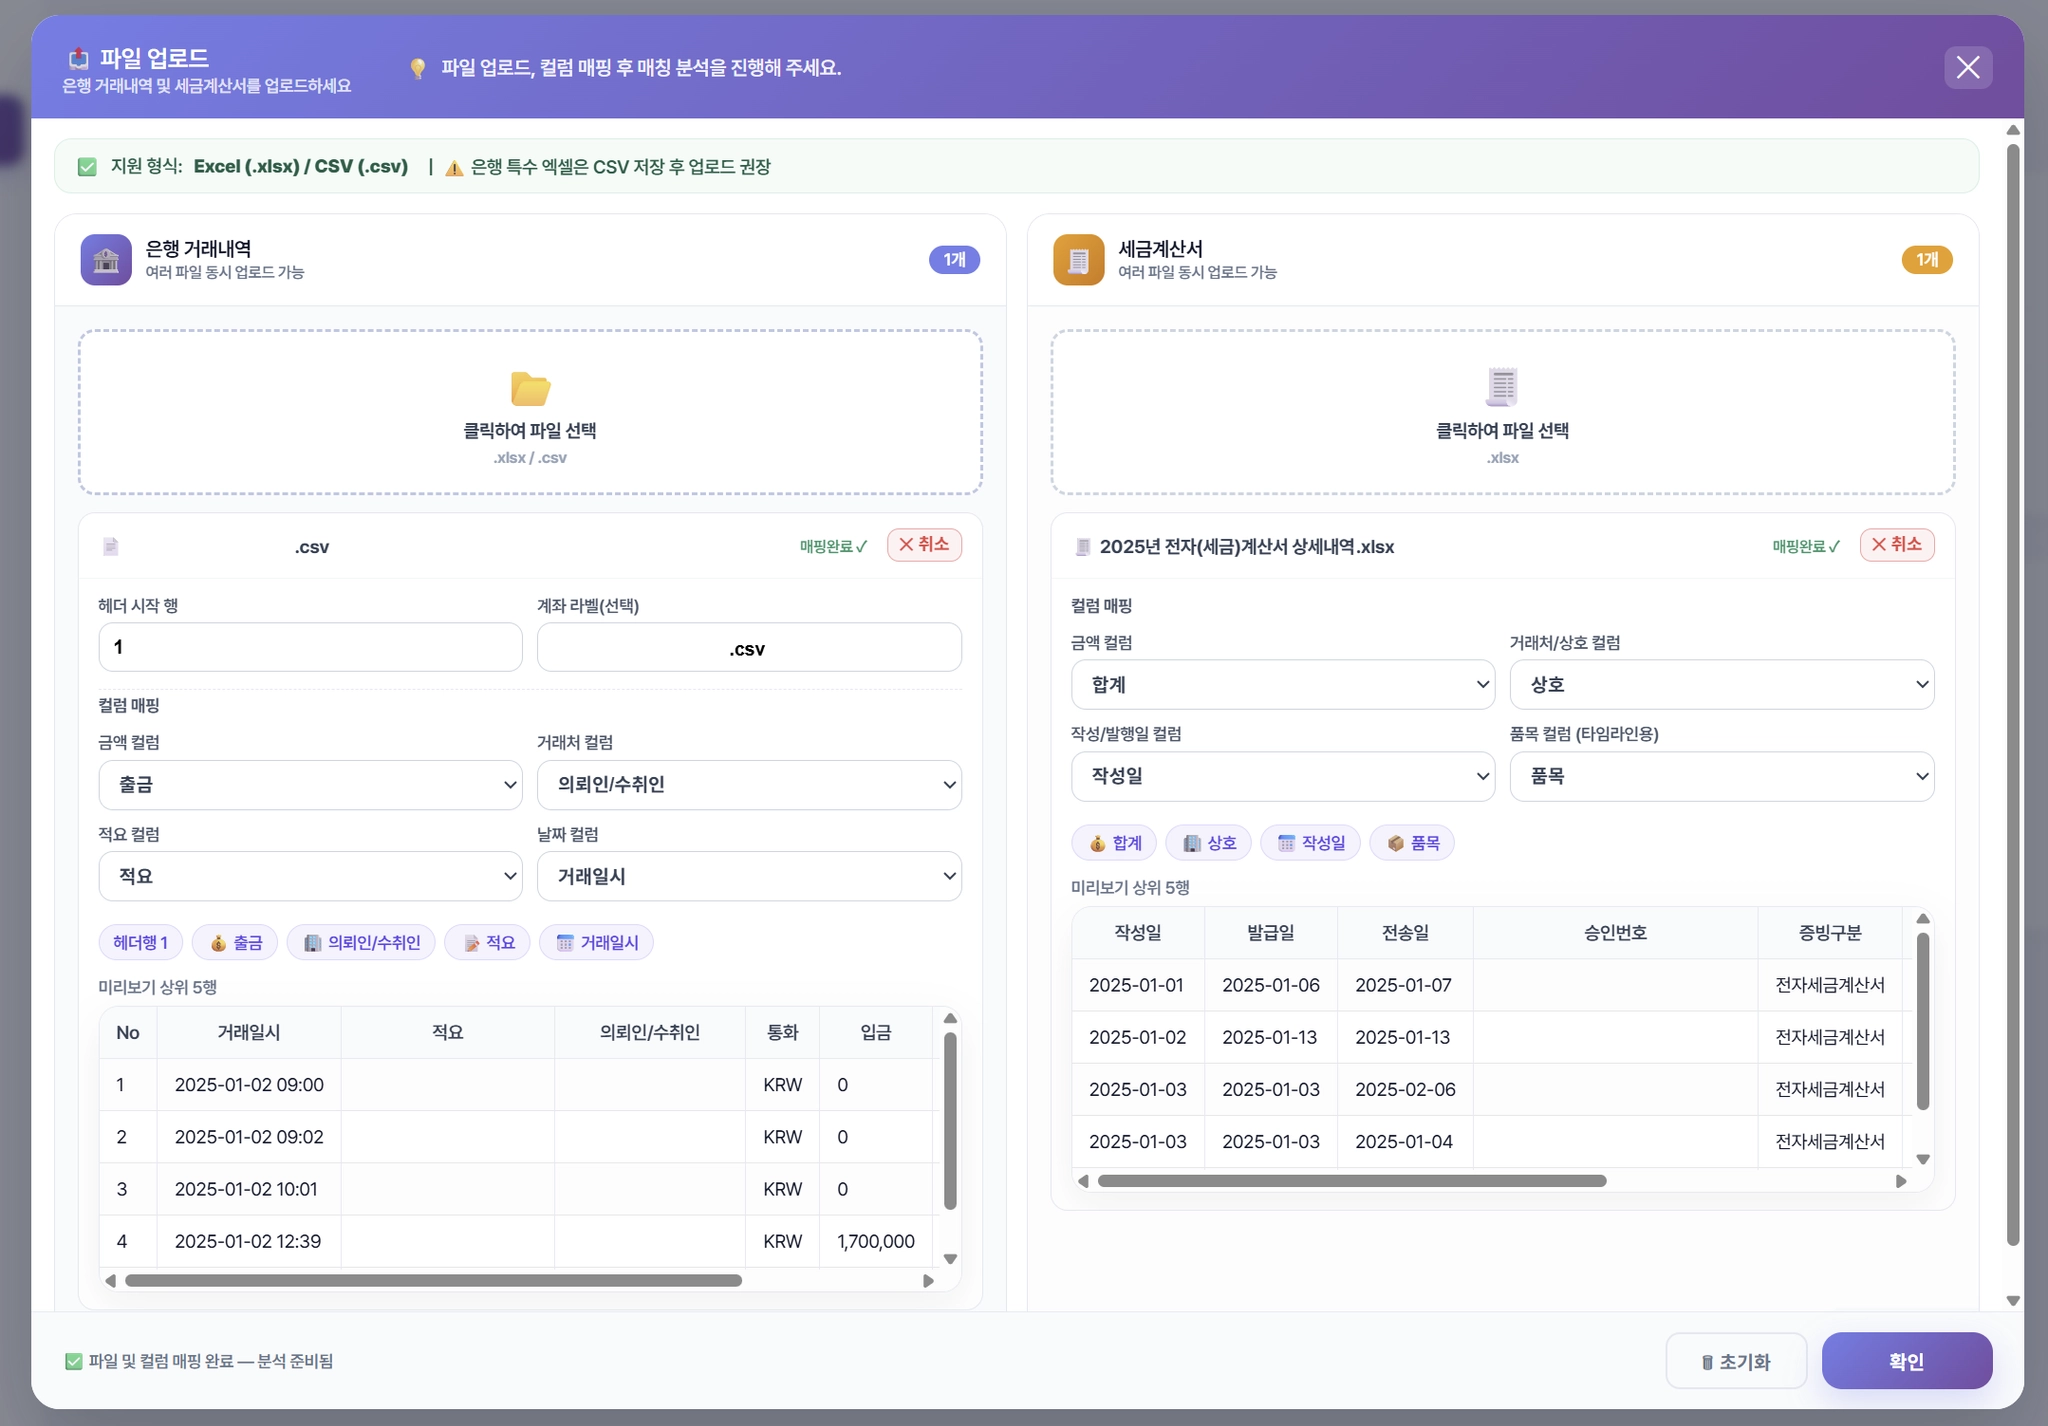Click the 헤더 시작 행 input field
The image size is (2048, 1426).
point(310,647)
